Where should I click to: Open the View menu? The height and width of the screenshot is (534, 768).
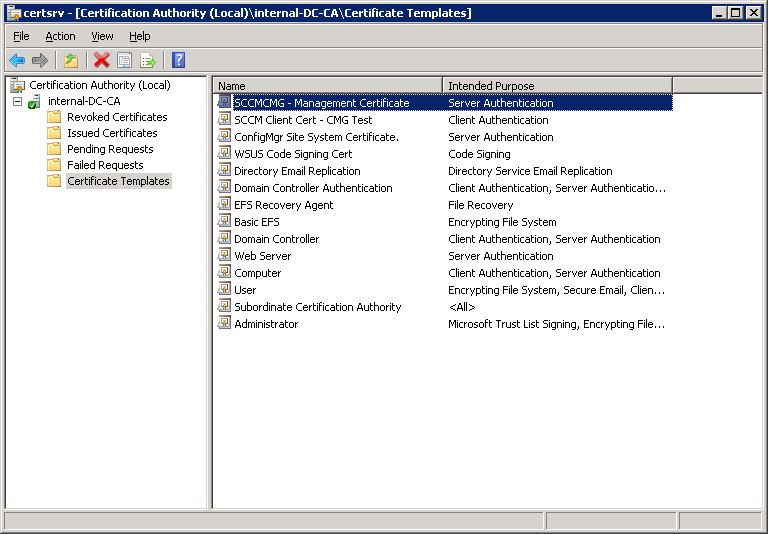click(x=102, y=36)
